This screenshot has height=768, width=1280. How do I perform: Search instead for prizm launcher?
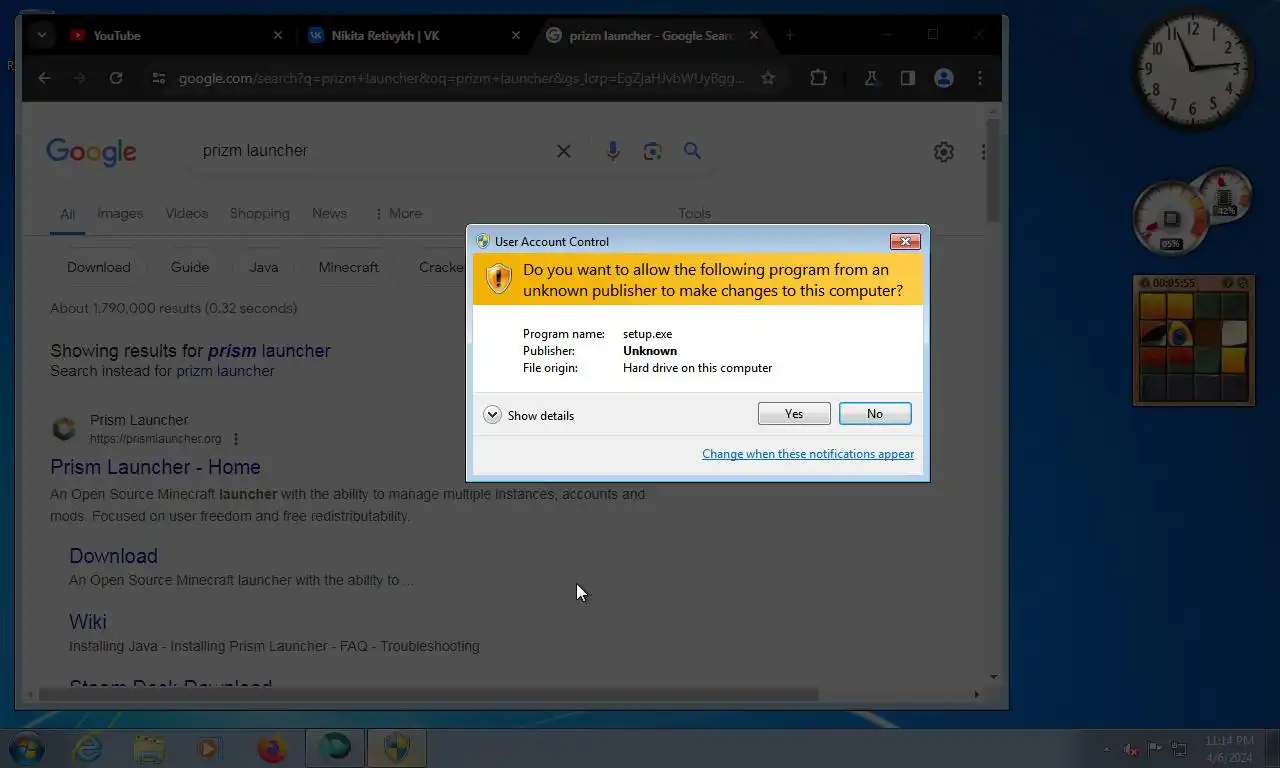tap(225, 371)
